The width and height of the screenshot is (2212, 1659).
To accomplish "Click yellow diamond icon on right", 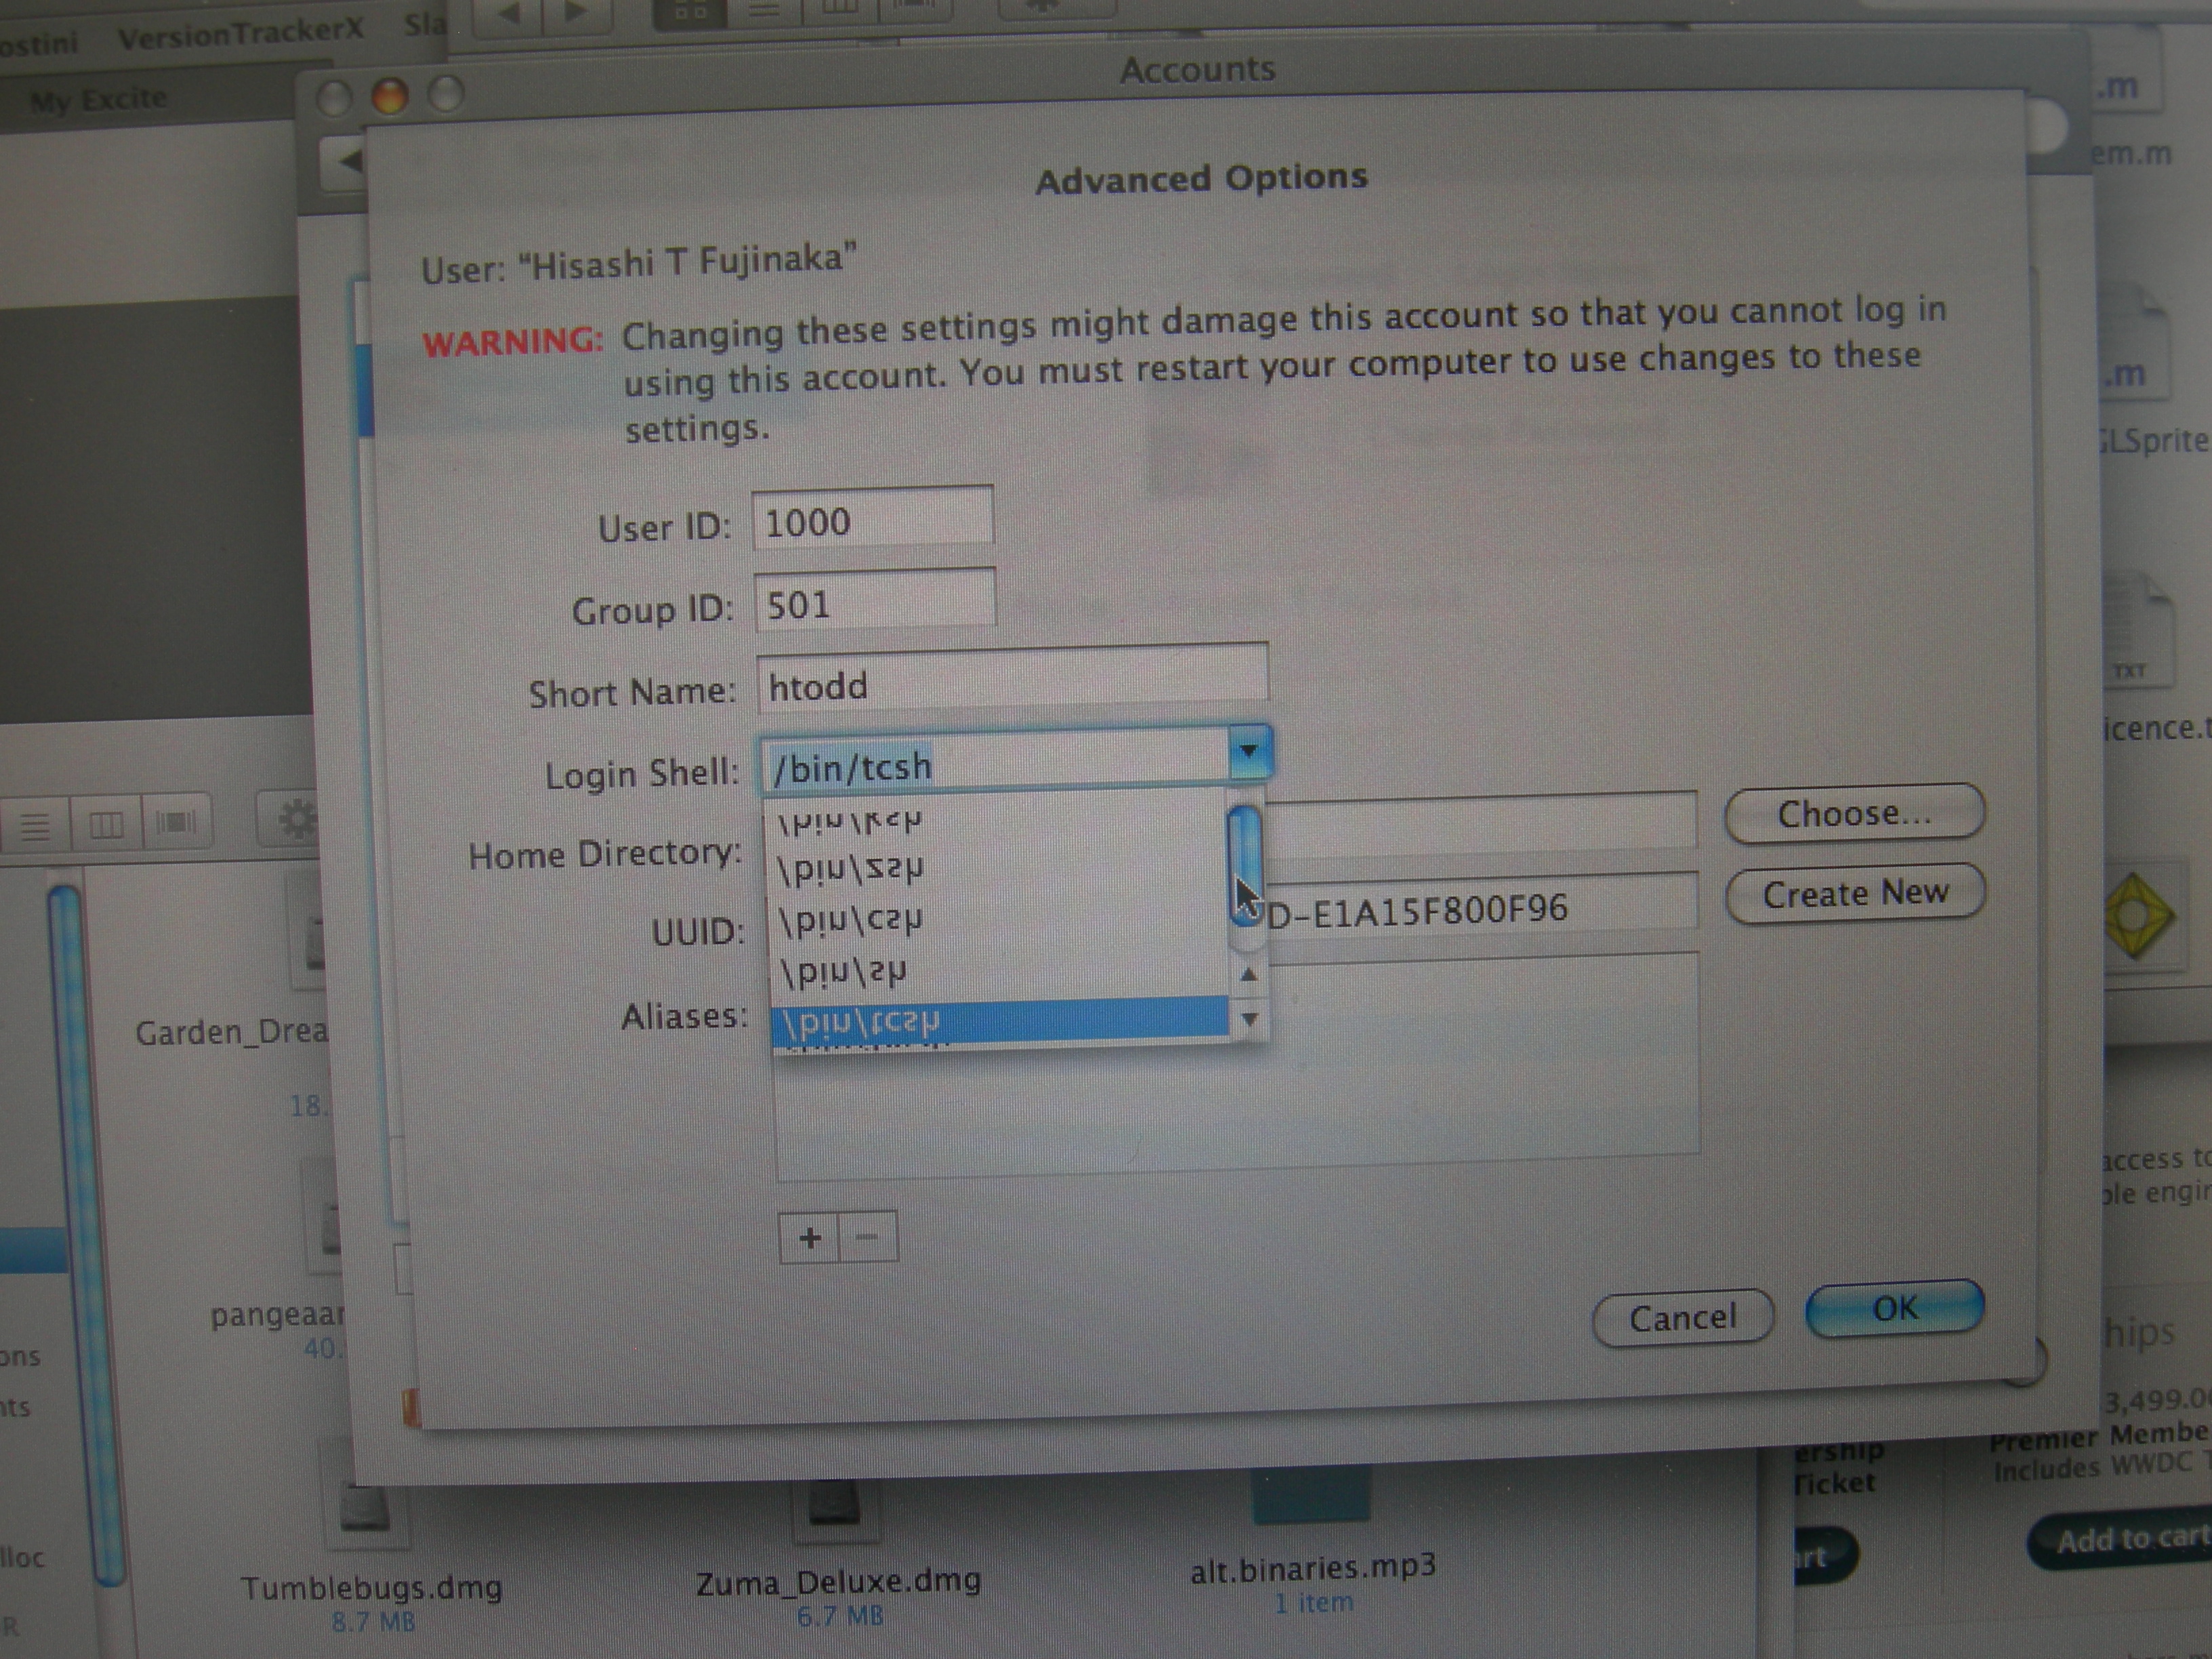I will [2139, 915].
